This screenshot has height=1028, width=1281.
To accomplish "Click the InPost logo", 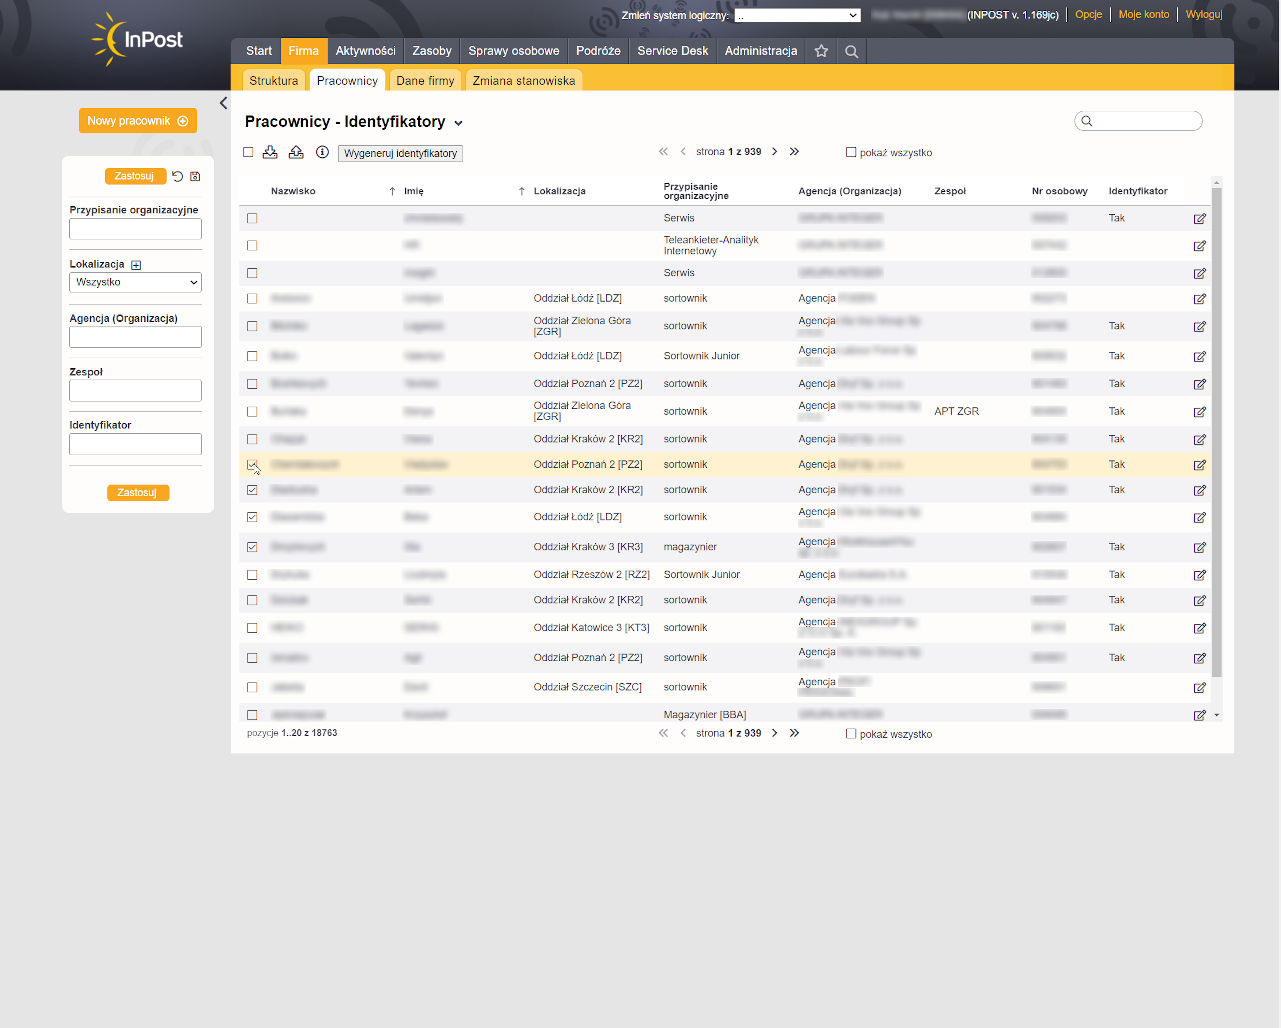I will [138, 40].
